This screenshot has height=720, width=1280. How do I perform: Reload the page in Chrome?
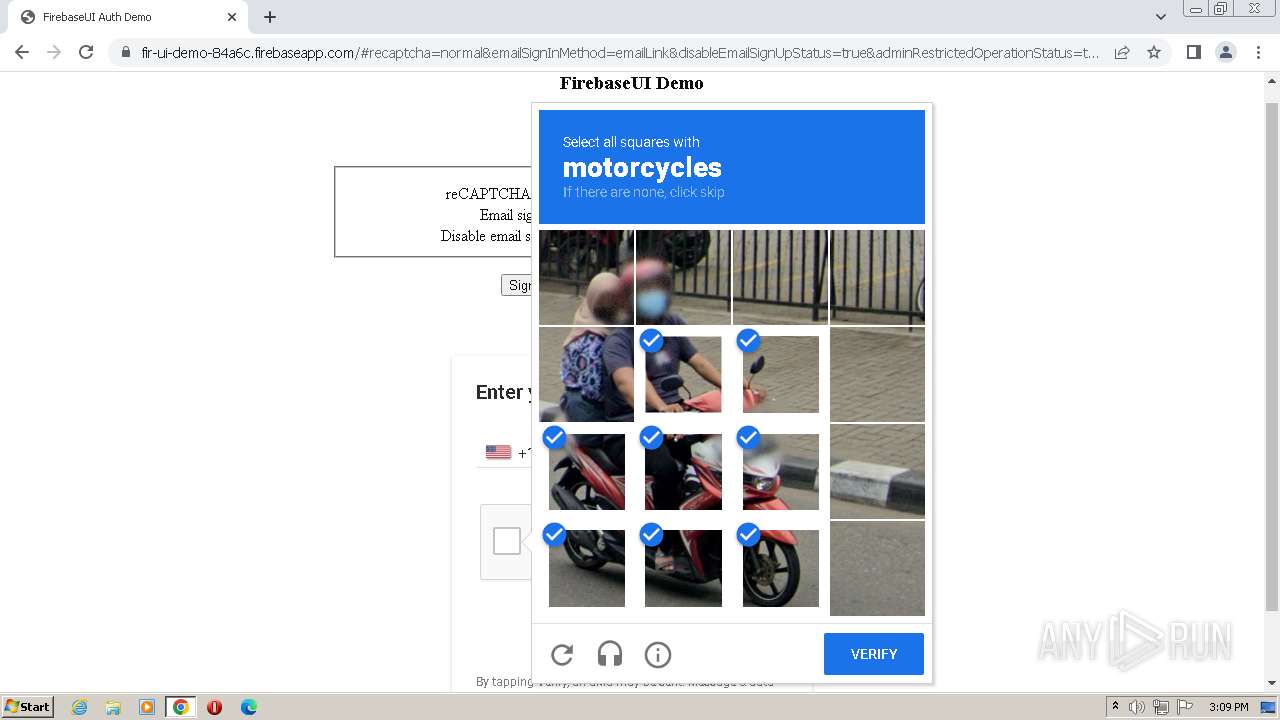coord(86,52)
